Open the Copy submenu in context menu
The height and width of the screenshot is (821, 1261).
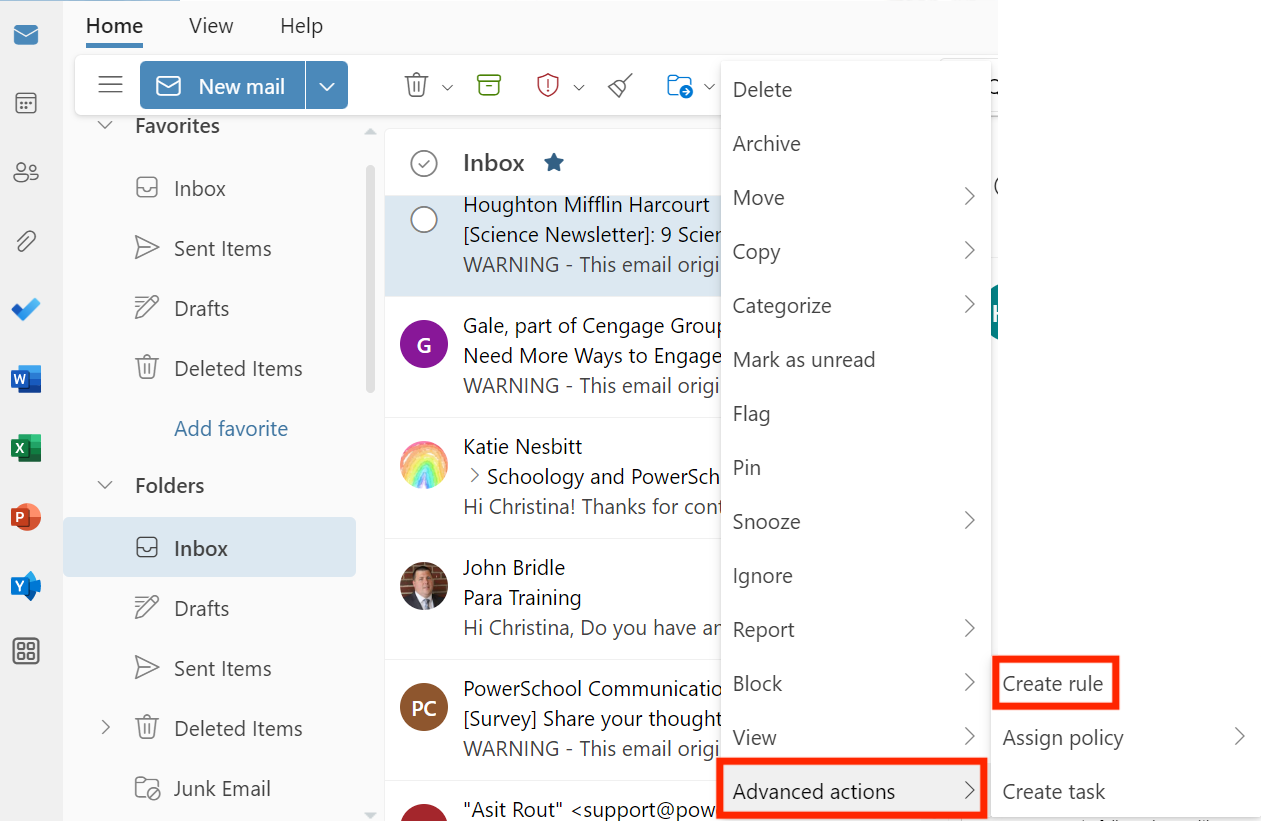pyautogui.click(x=856, y=252)
